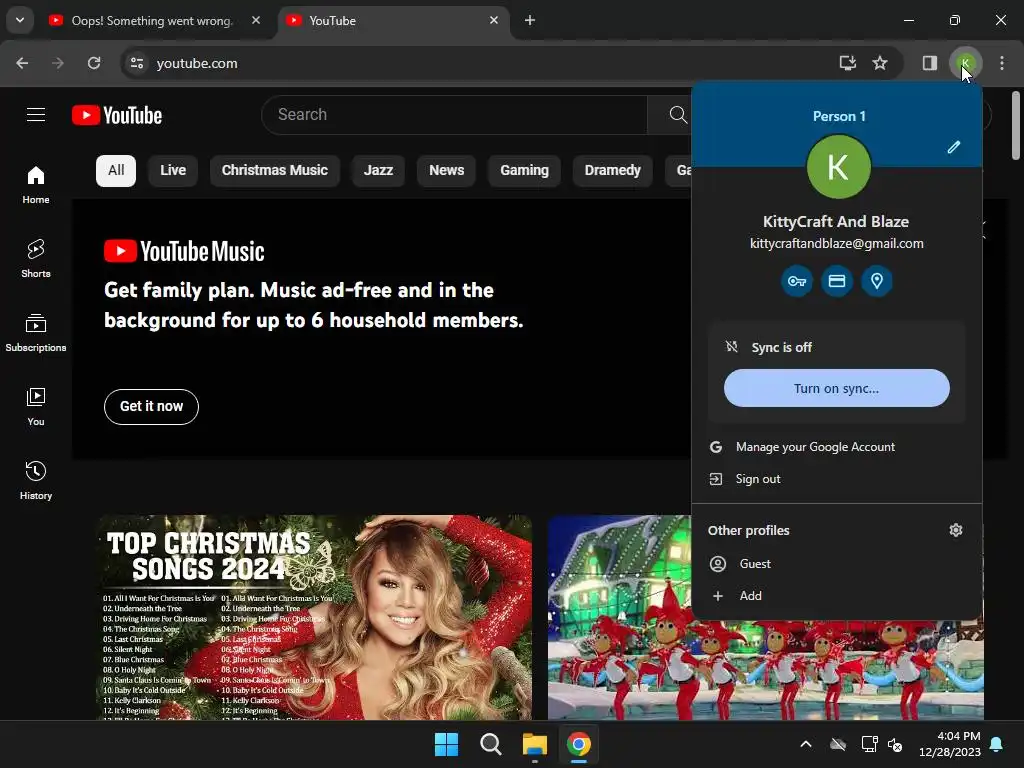Choose Sign out in profile menu
The width and height of the screenshot is (1024, 768).
(837, 479)
